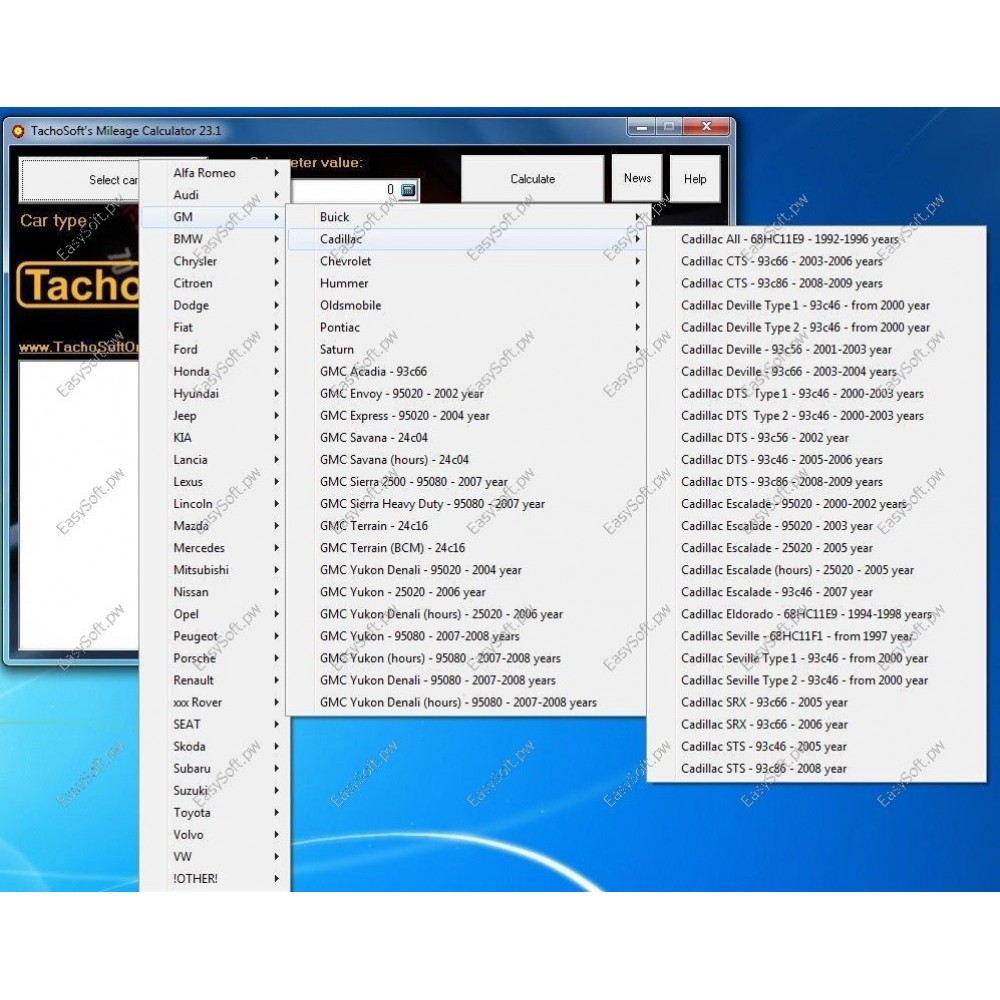Choose Cadillac CTS - 93c86 - 2008-2009
Viewport: 1000px width, 1000px height.
pyautogui.click(x=816, y=283)
